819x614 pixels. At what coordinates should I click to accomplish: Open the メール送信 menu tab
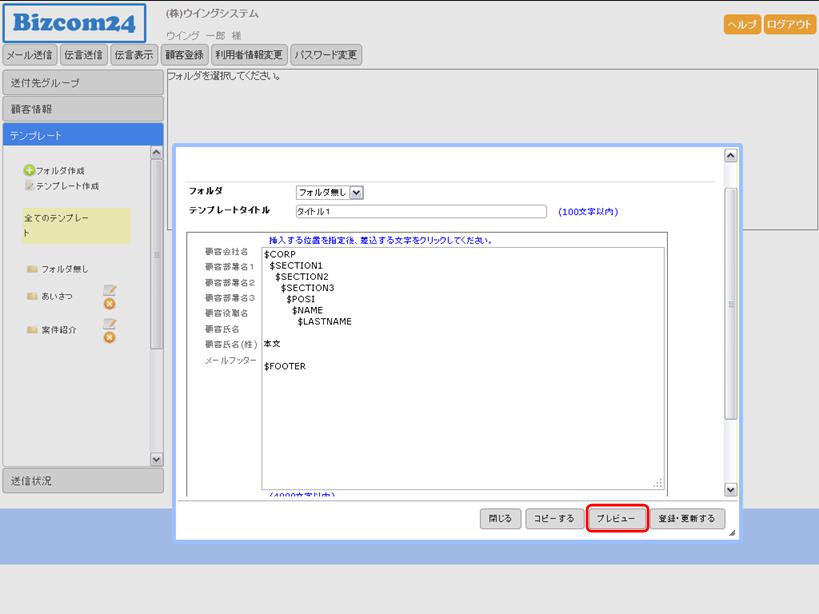pyautogui.click(x=29, y=56)
